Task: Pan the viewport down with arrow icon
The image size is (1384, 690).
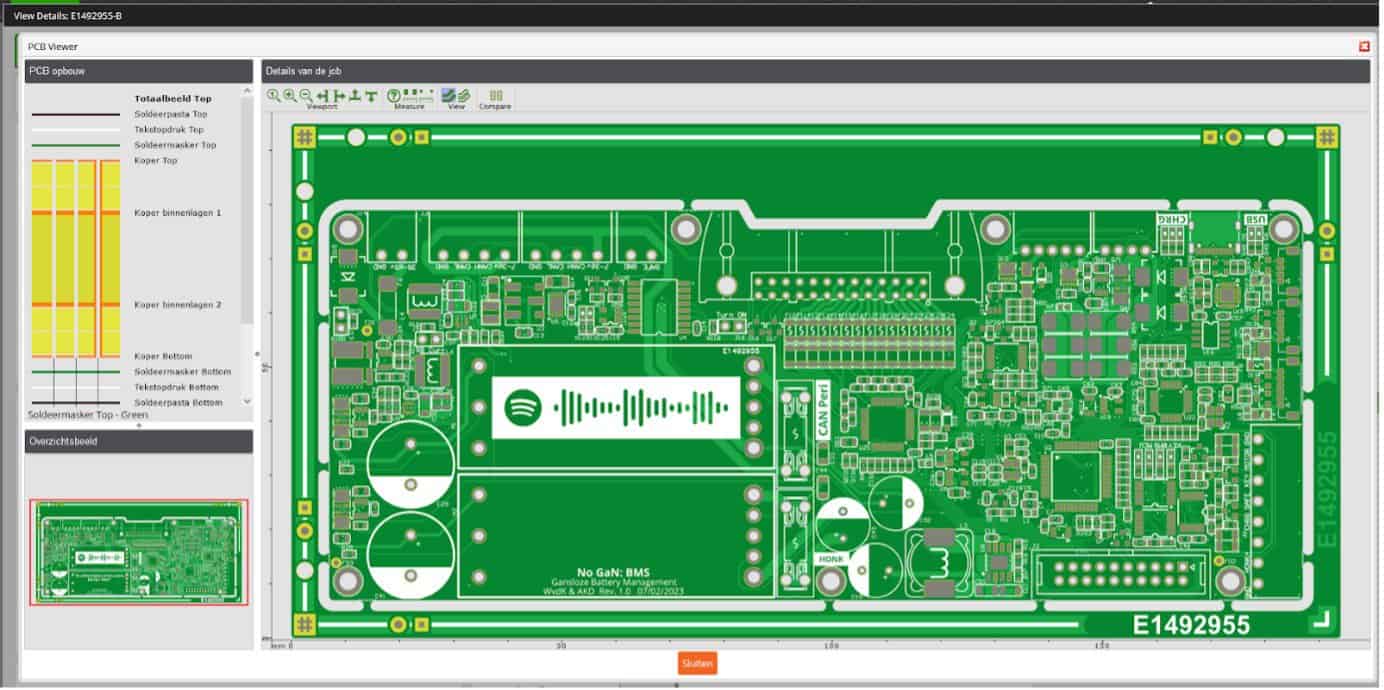Action: 370,95
